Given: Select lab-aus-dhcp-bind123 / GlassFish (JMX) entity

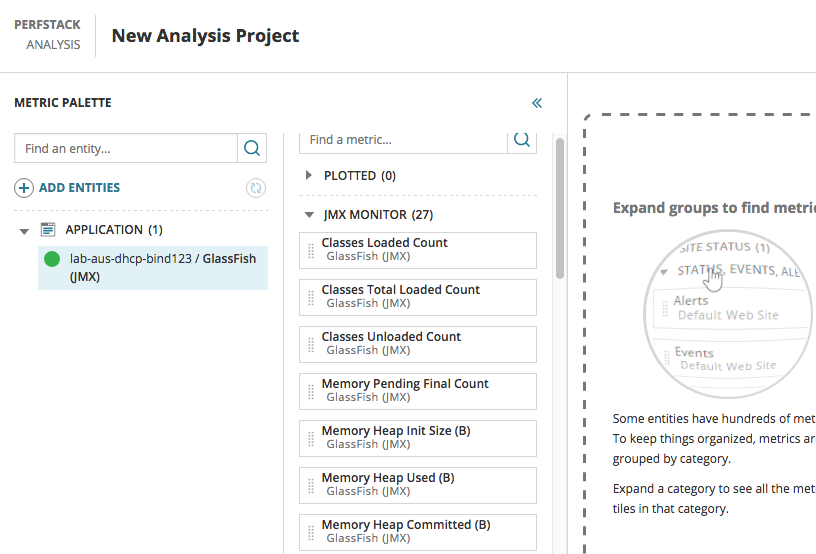Looking at the screenshot, I should pyautogui.click(x=153, y=267).
